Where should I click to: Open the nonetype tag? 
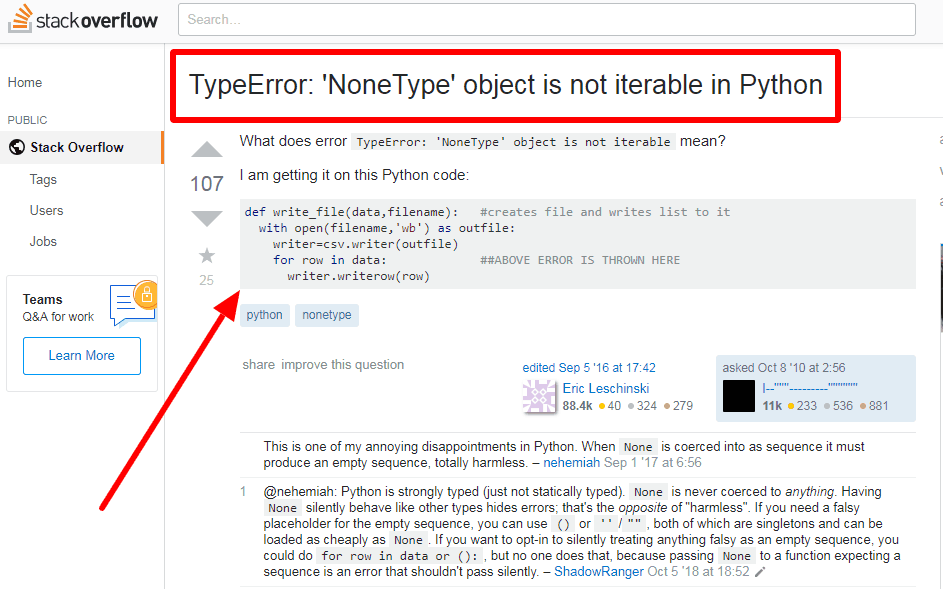tap(327, 315)
